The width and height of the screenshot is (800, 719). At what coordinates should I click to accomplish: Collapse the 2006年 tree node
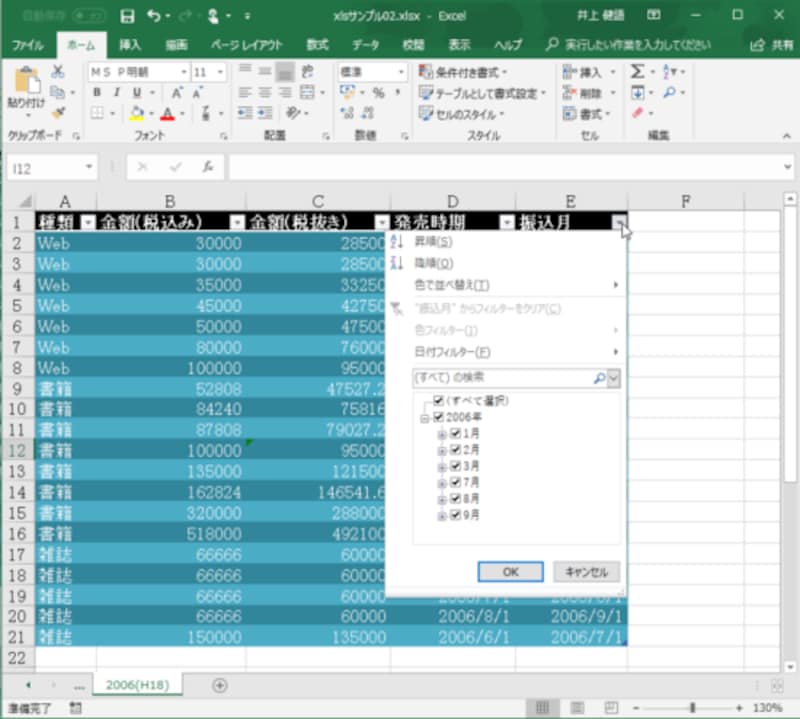coord(424,417)
